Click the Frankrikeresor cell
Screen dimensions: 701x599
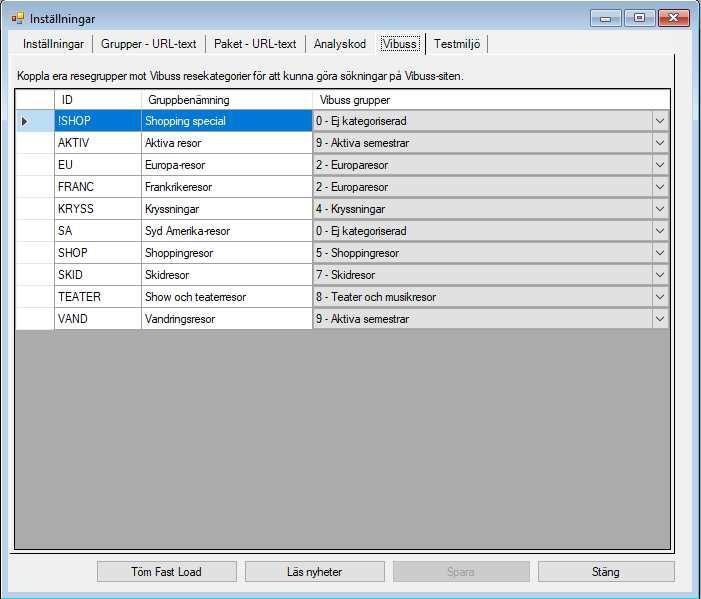click(x=227, y=186)
